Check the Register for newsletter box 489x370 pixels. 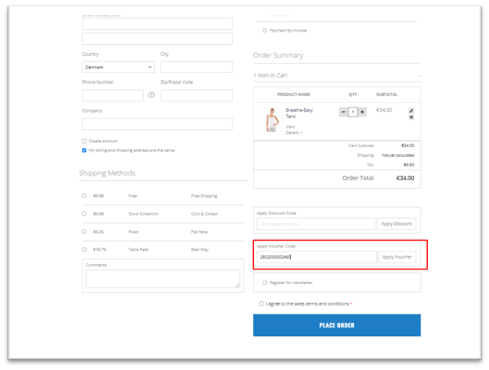click(265, 282)
